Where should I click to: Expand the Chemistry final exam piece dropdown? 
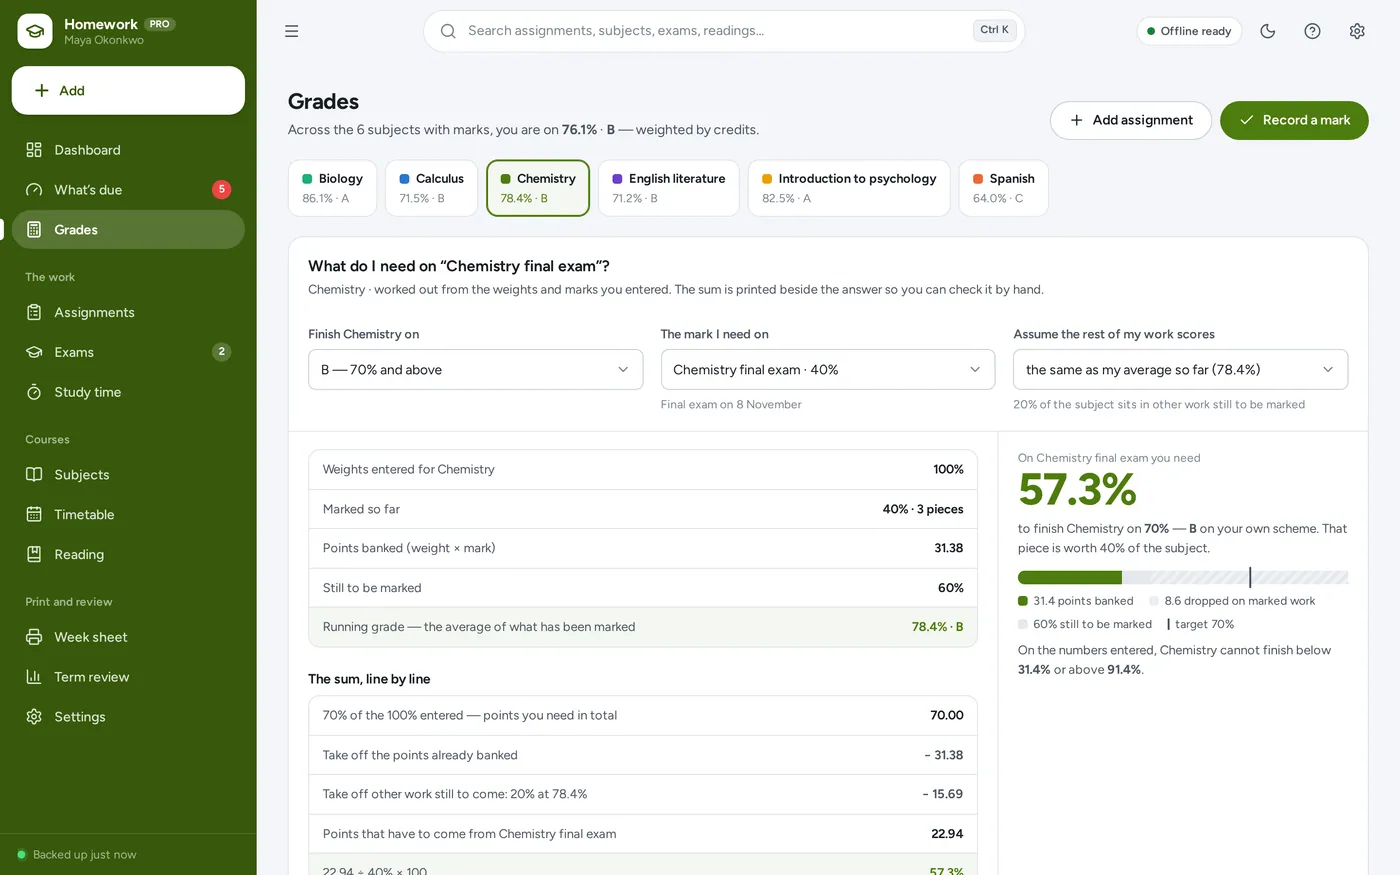(x=828, y=370)
